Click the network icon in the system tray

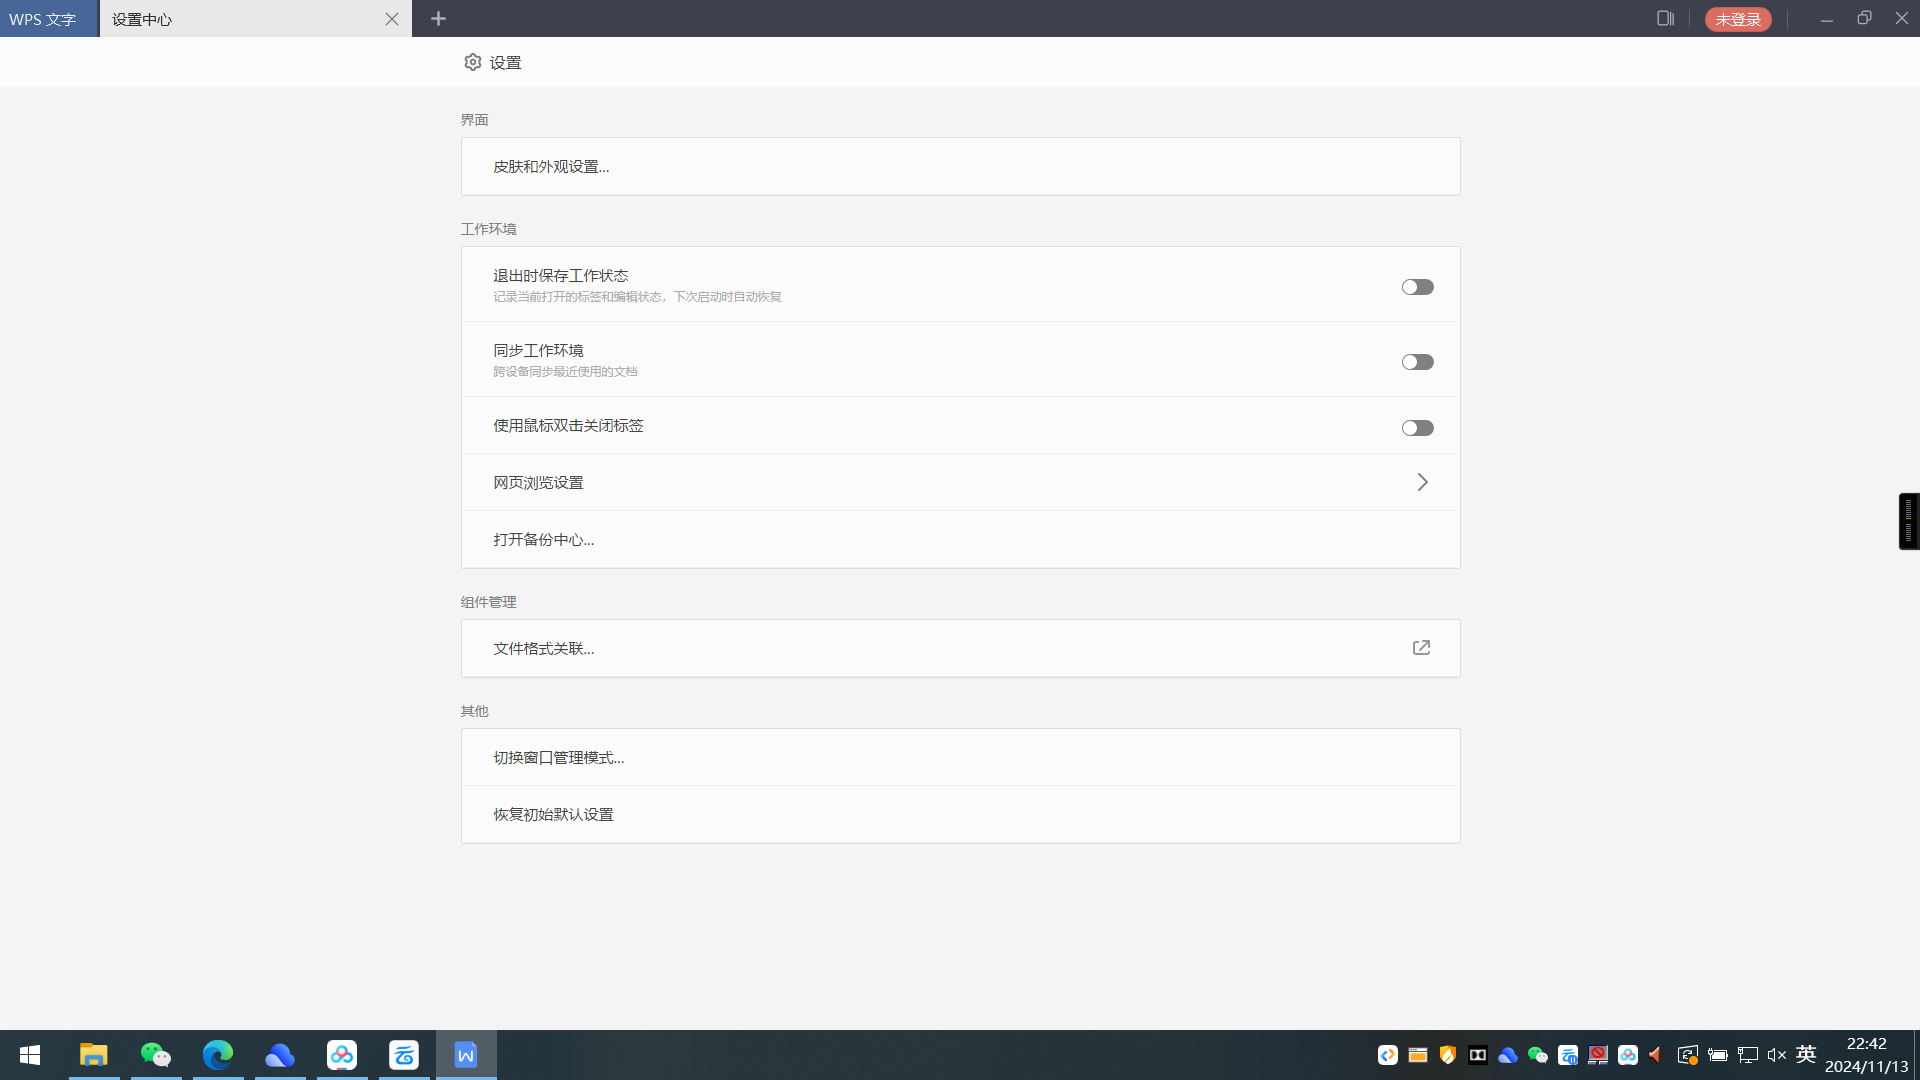pyautogui.click(x=1747, y=1054)
